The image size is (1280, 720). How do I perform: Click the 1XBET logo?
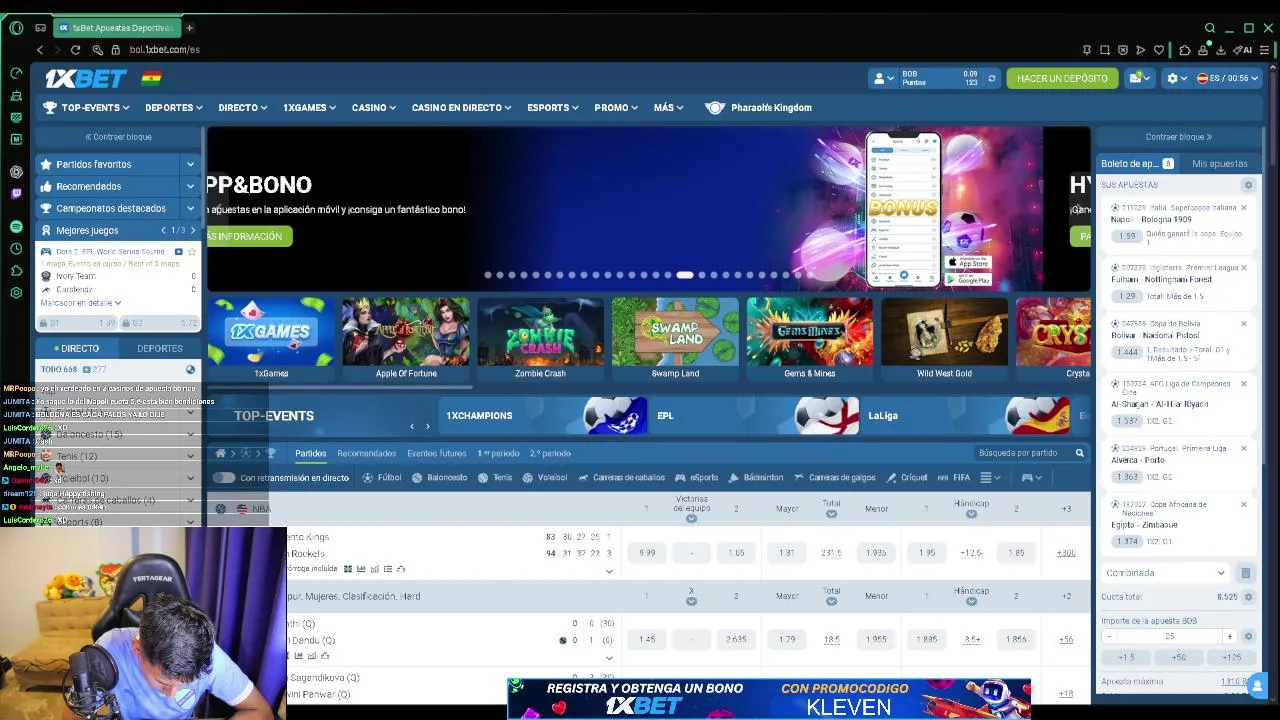click(x=85, y=78)
